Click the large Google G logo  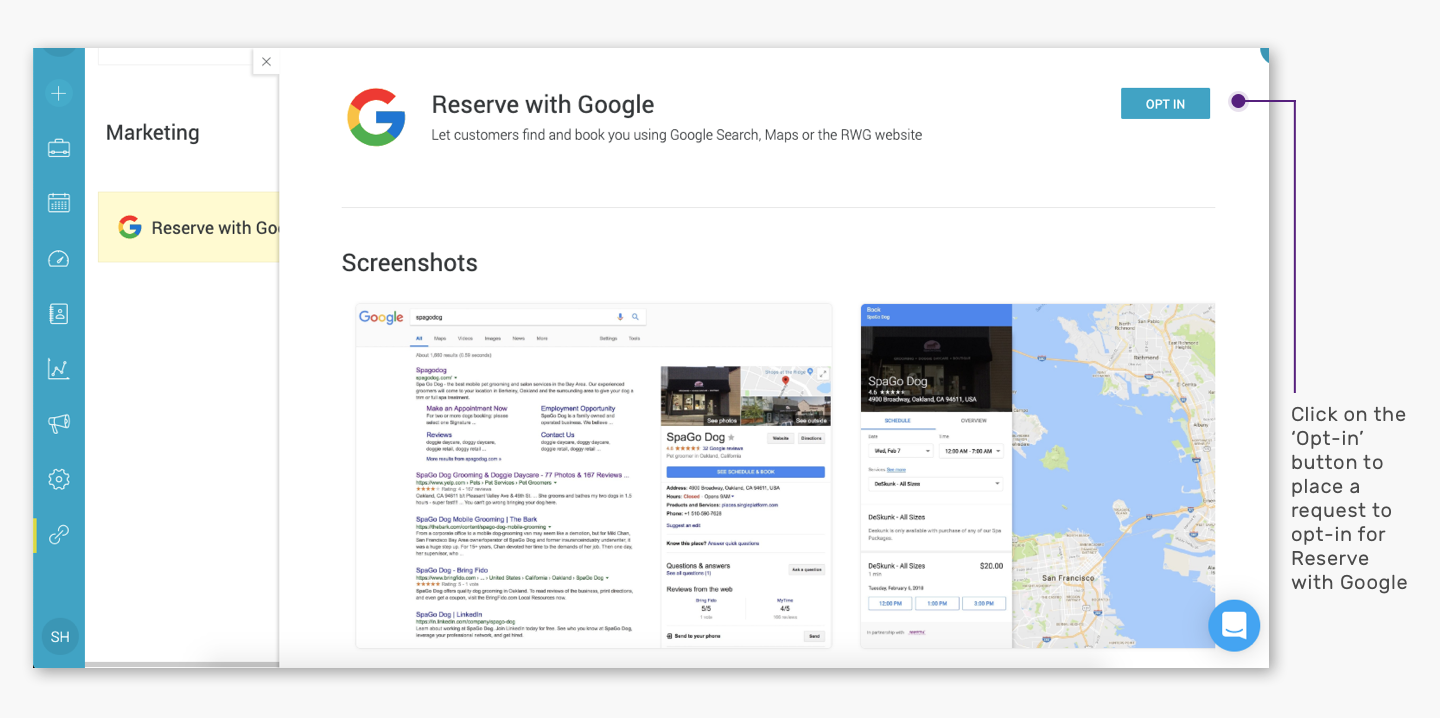(x=376, y=118)
